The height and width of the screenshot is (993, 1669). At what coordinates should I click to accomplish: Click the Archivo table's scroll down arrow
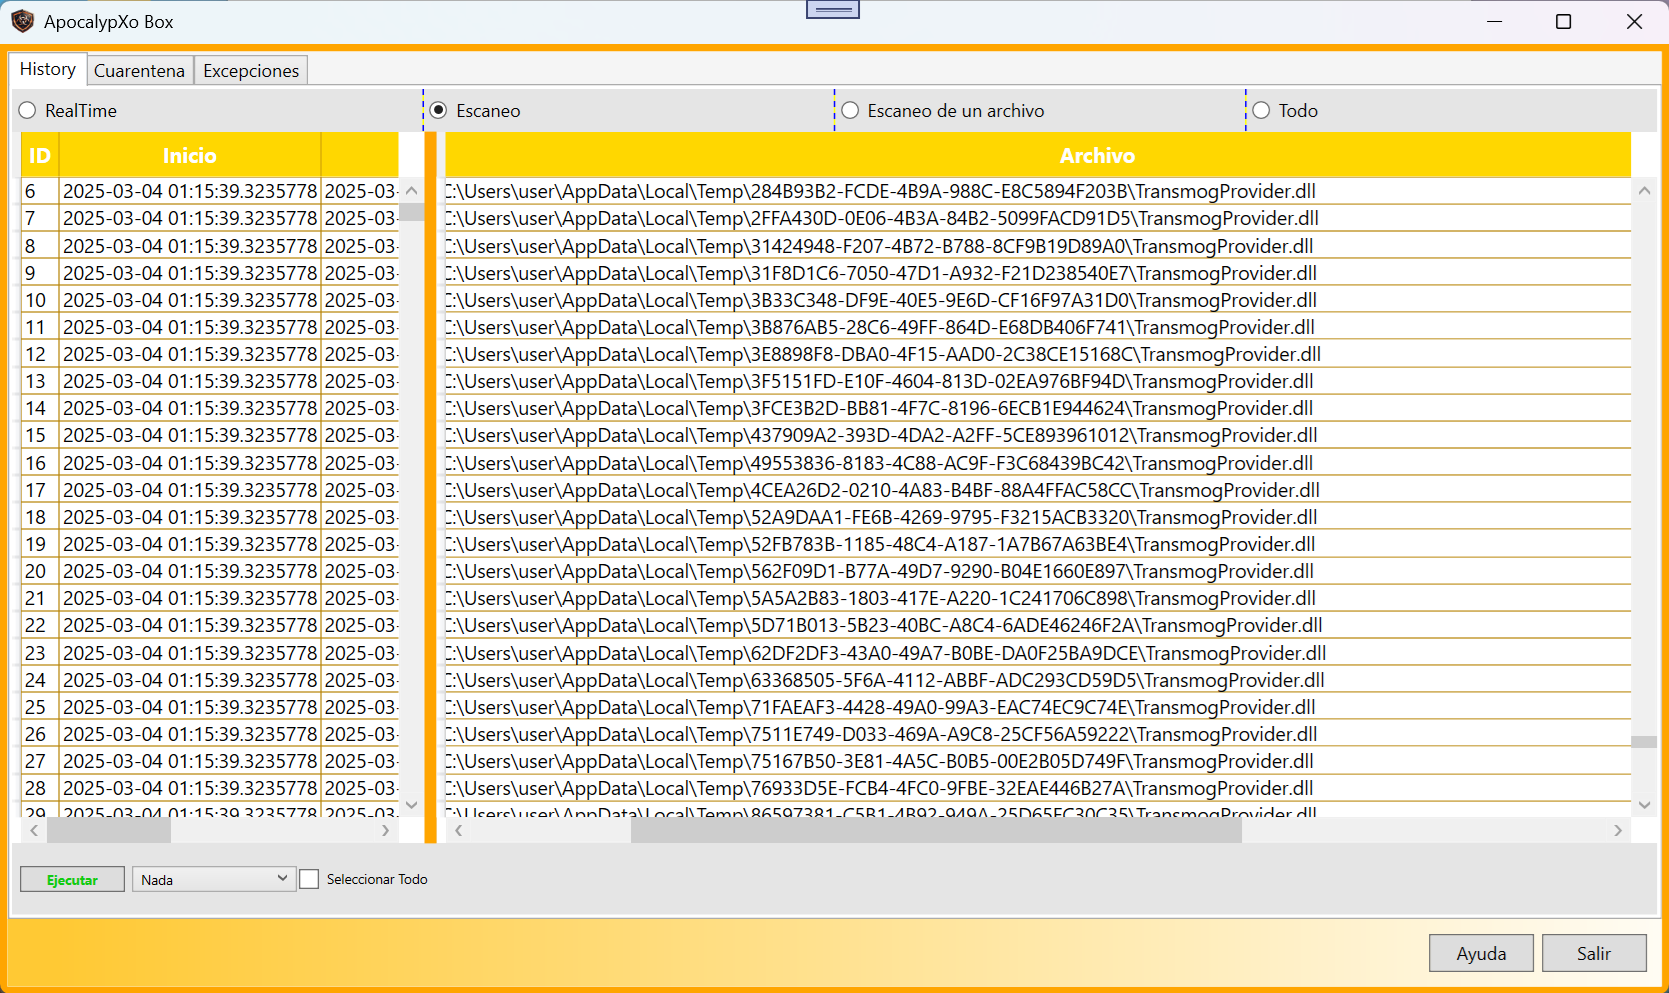[x=1644, y=805]
